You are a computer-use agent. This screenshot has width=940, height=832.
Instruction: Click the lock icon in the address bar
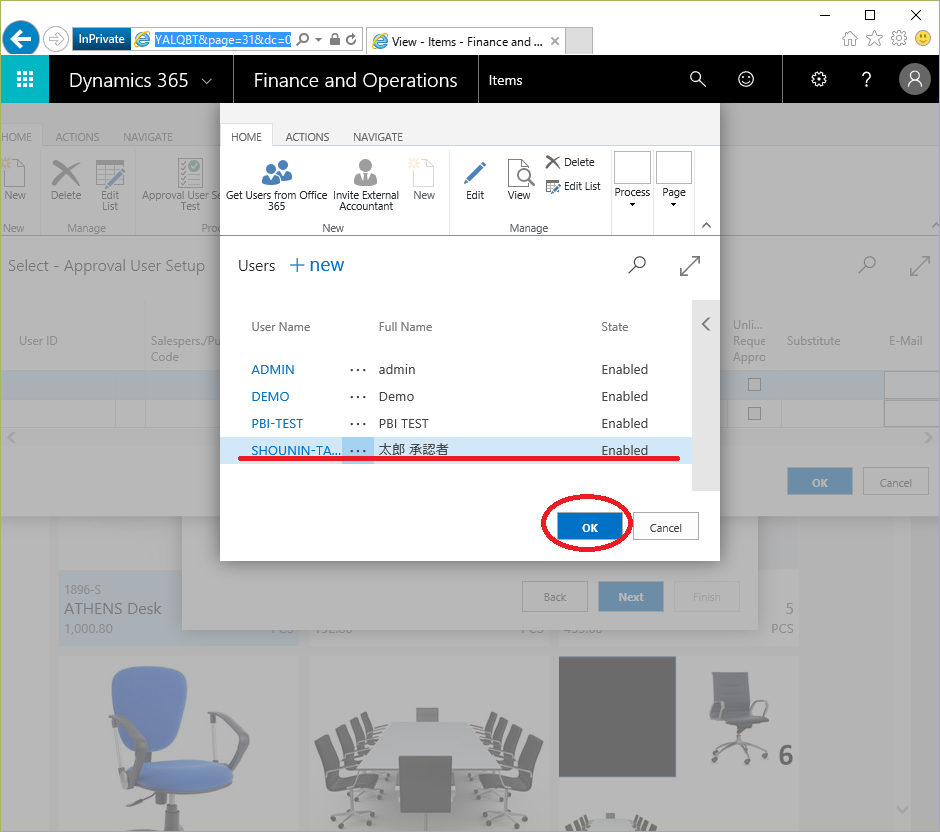(335, 40)
